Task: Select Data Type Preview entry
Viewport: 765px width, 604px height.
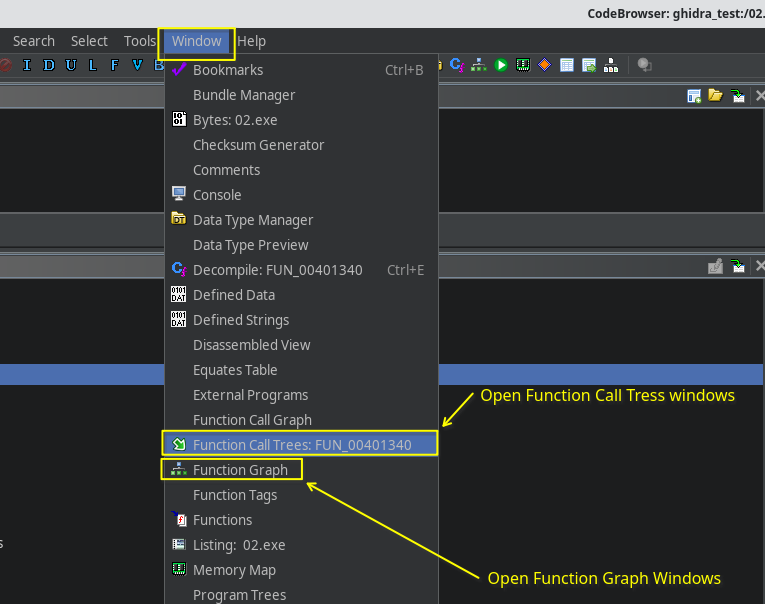Action: (x=301, y=245)
